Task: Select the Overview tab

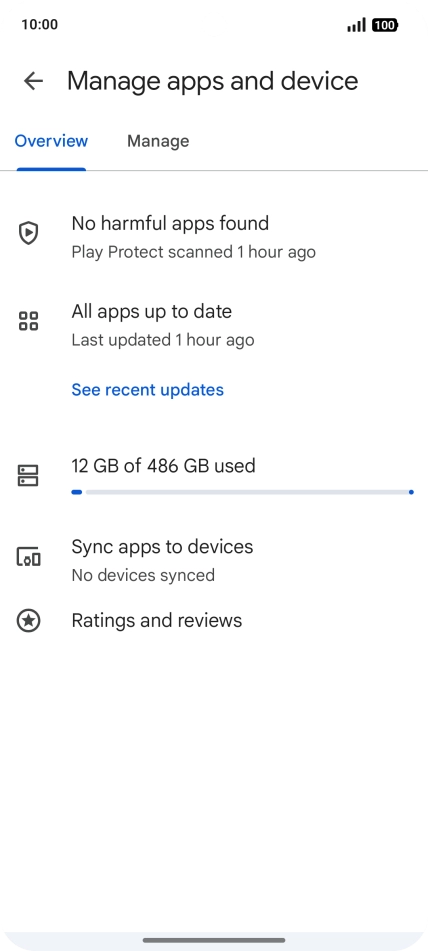Action: click(x=52, y=141)
